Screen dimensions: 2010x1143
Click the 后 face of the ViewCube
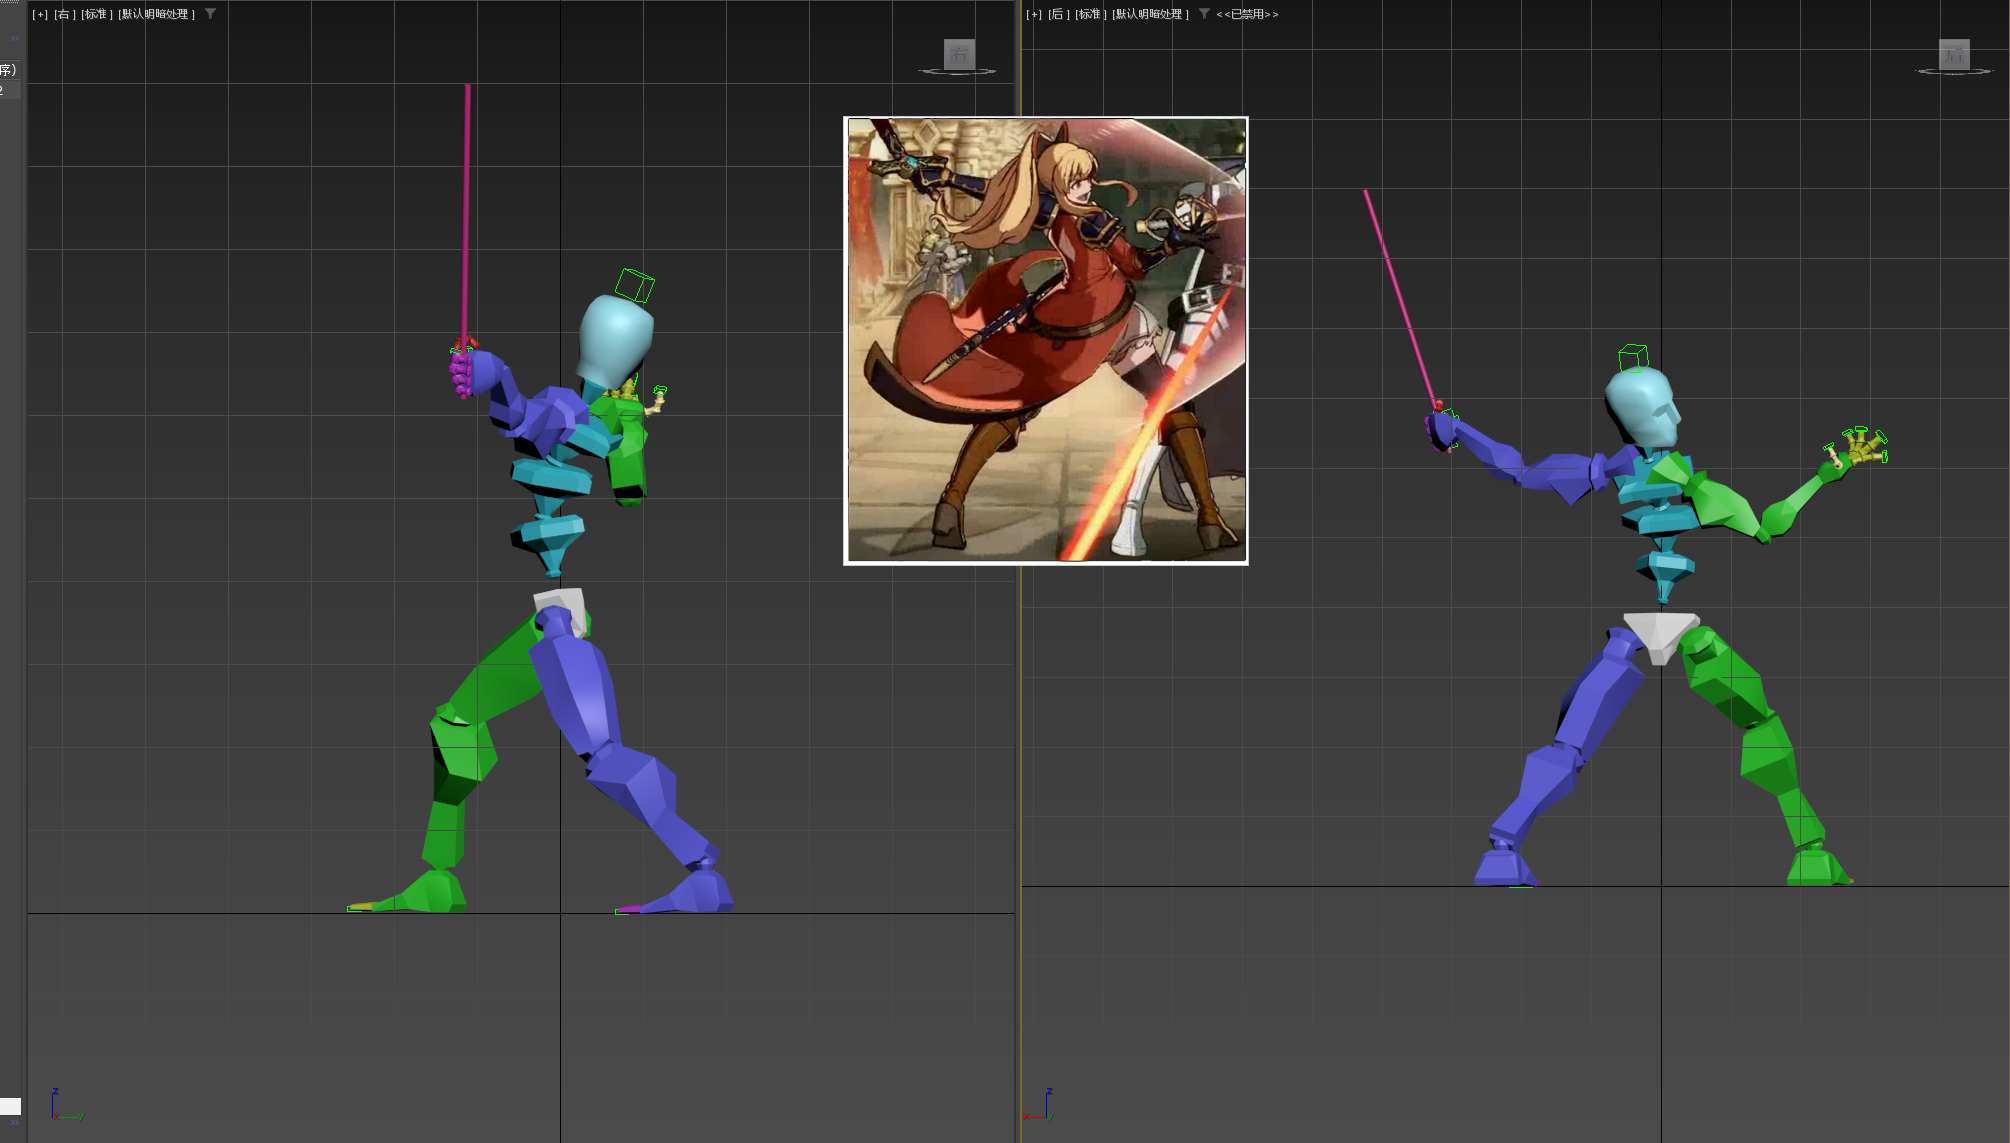1954,54
